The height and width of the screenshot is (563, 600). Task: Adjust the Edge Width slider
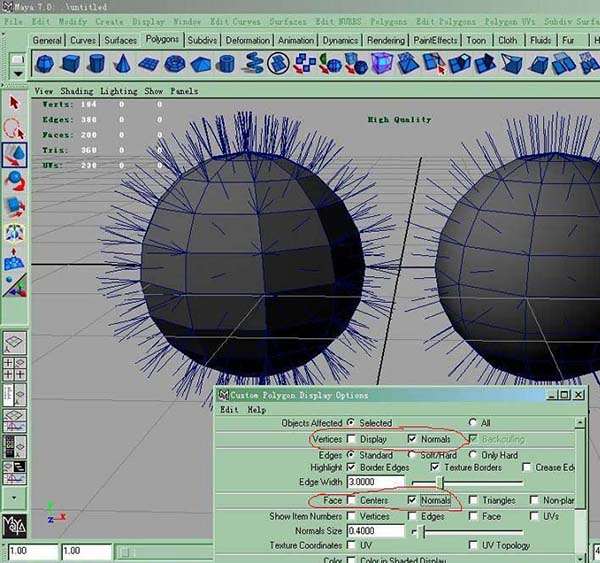click(x=440, y=482)
